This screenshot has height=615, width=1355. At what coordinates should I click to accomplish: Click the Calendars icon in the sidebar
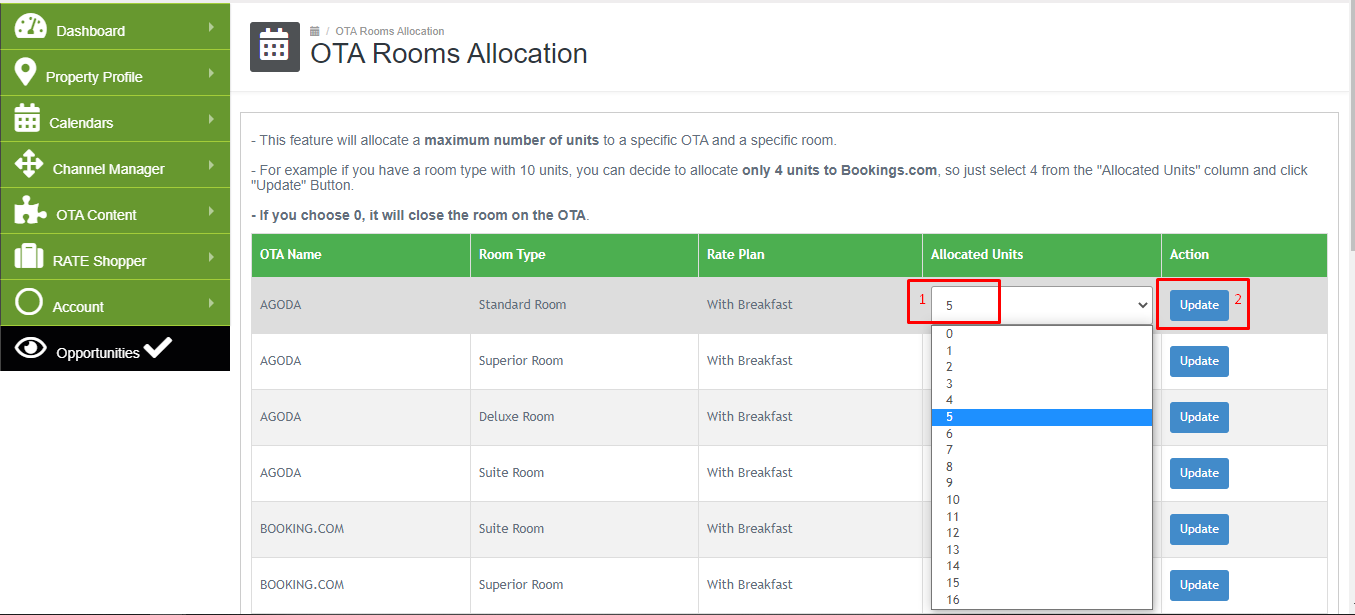(x=29, y=119)
